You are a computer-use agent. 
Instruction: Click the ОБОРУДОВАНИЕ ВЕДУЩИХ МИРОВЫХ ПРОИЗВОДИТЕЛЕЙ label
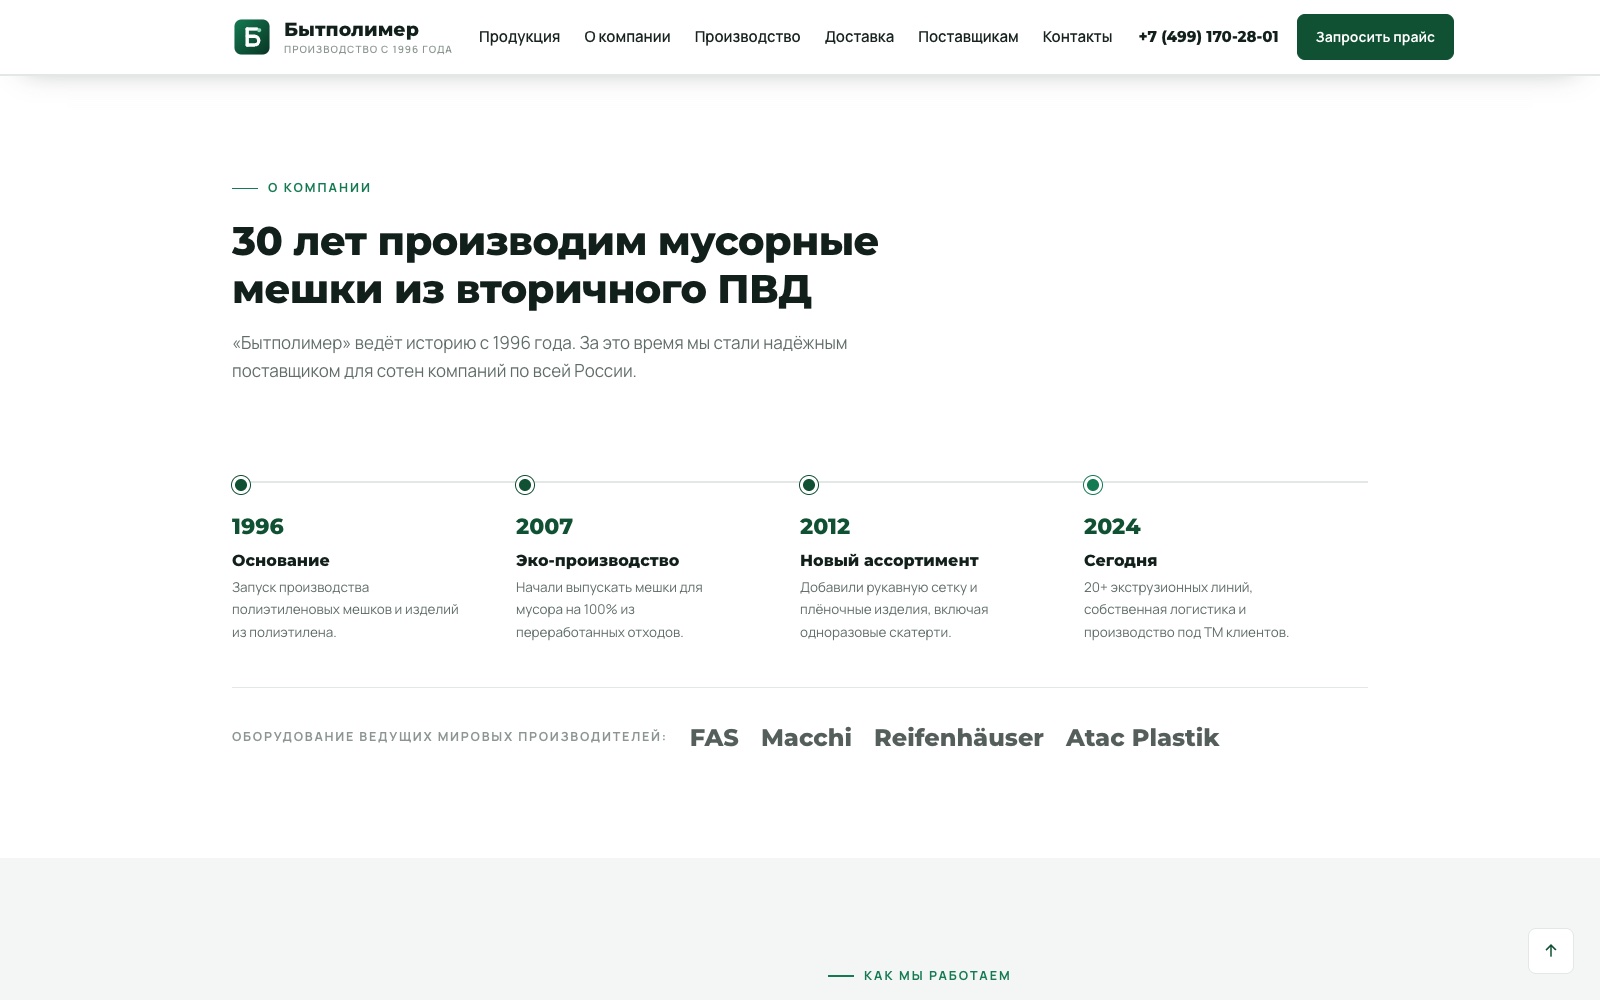tap(449, 737)
